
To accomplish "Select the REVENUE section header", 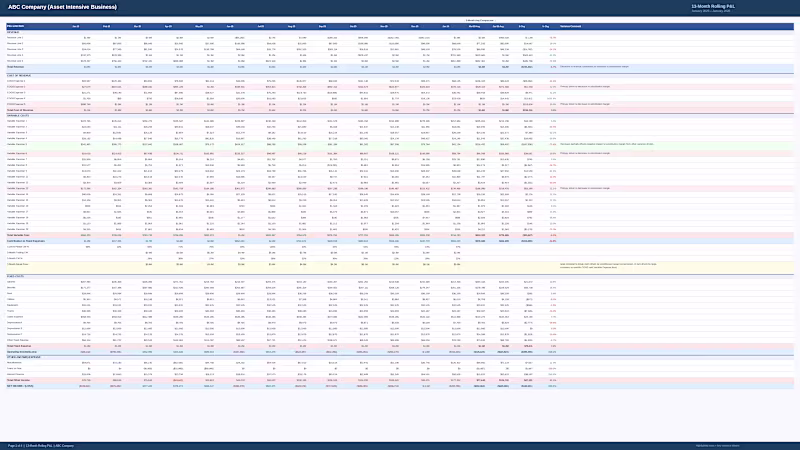I will click(13, 32).
